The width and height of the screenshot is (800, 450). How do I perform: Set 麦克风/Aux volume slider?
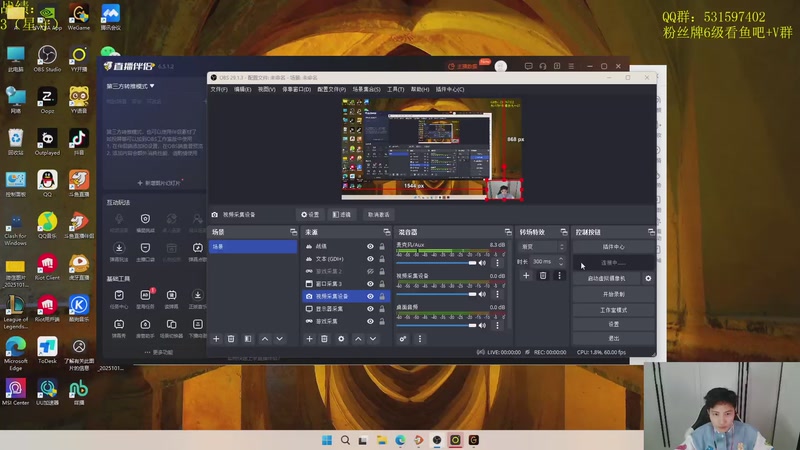point(436,263)
